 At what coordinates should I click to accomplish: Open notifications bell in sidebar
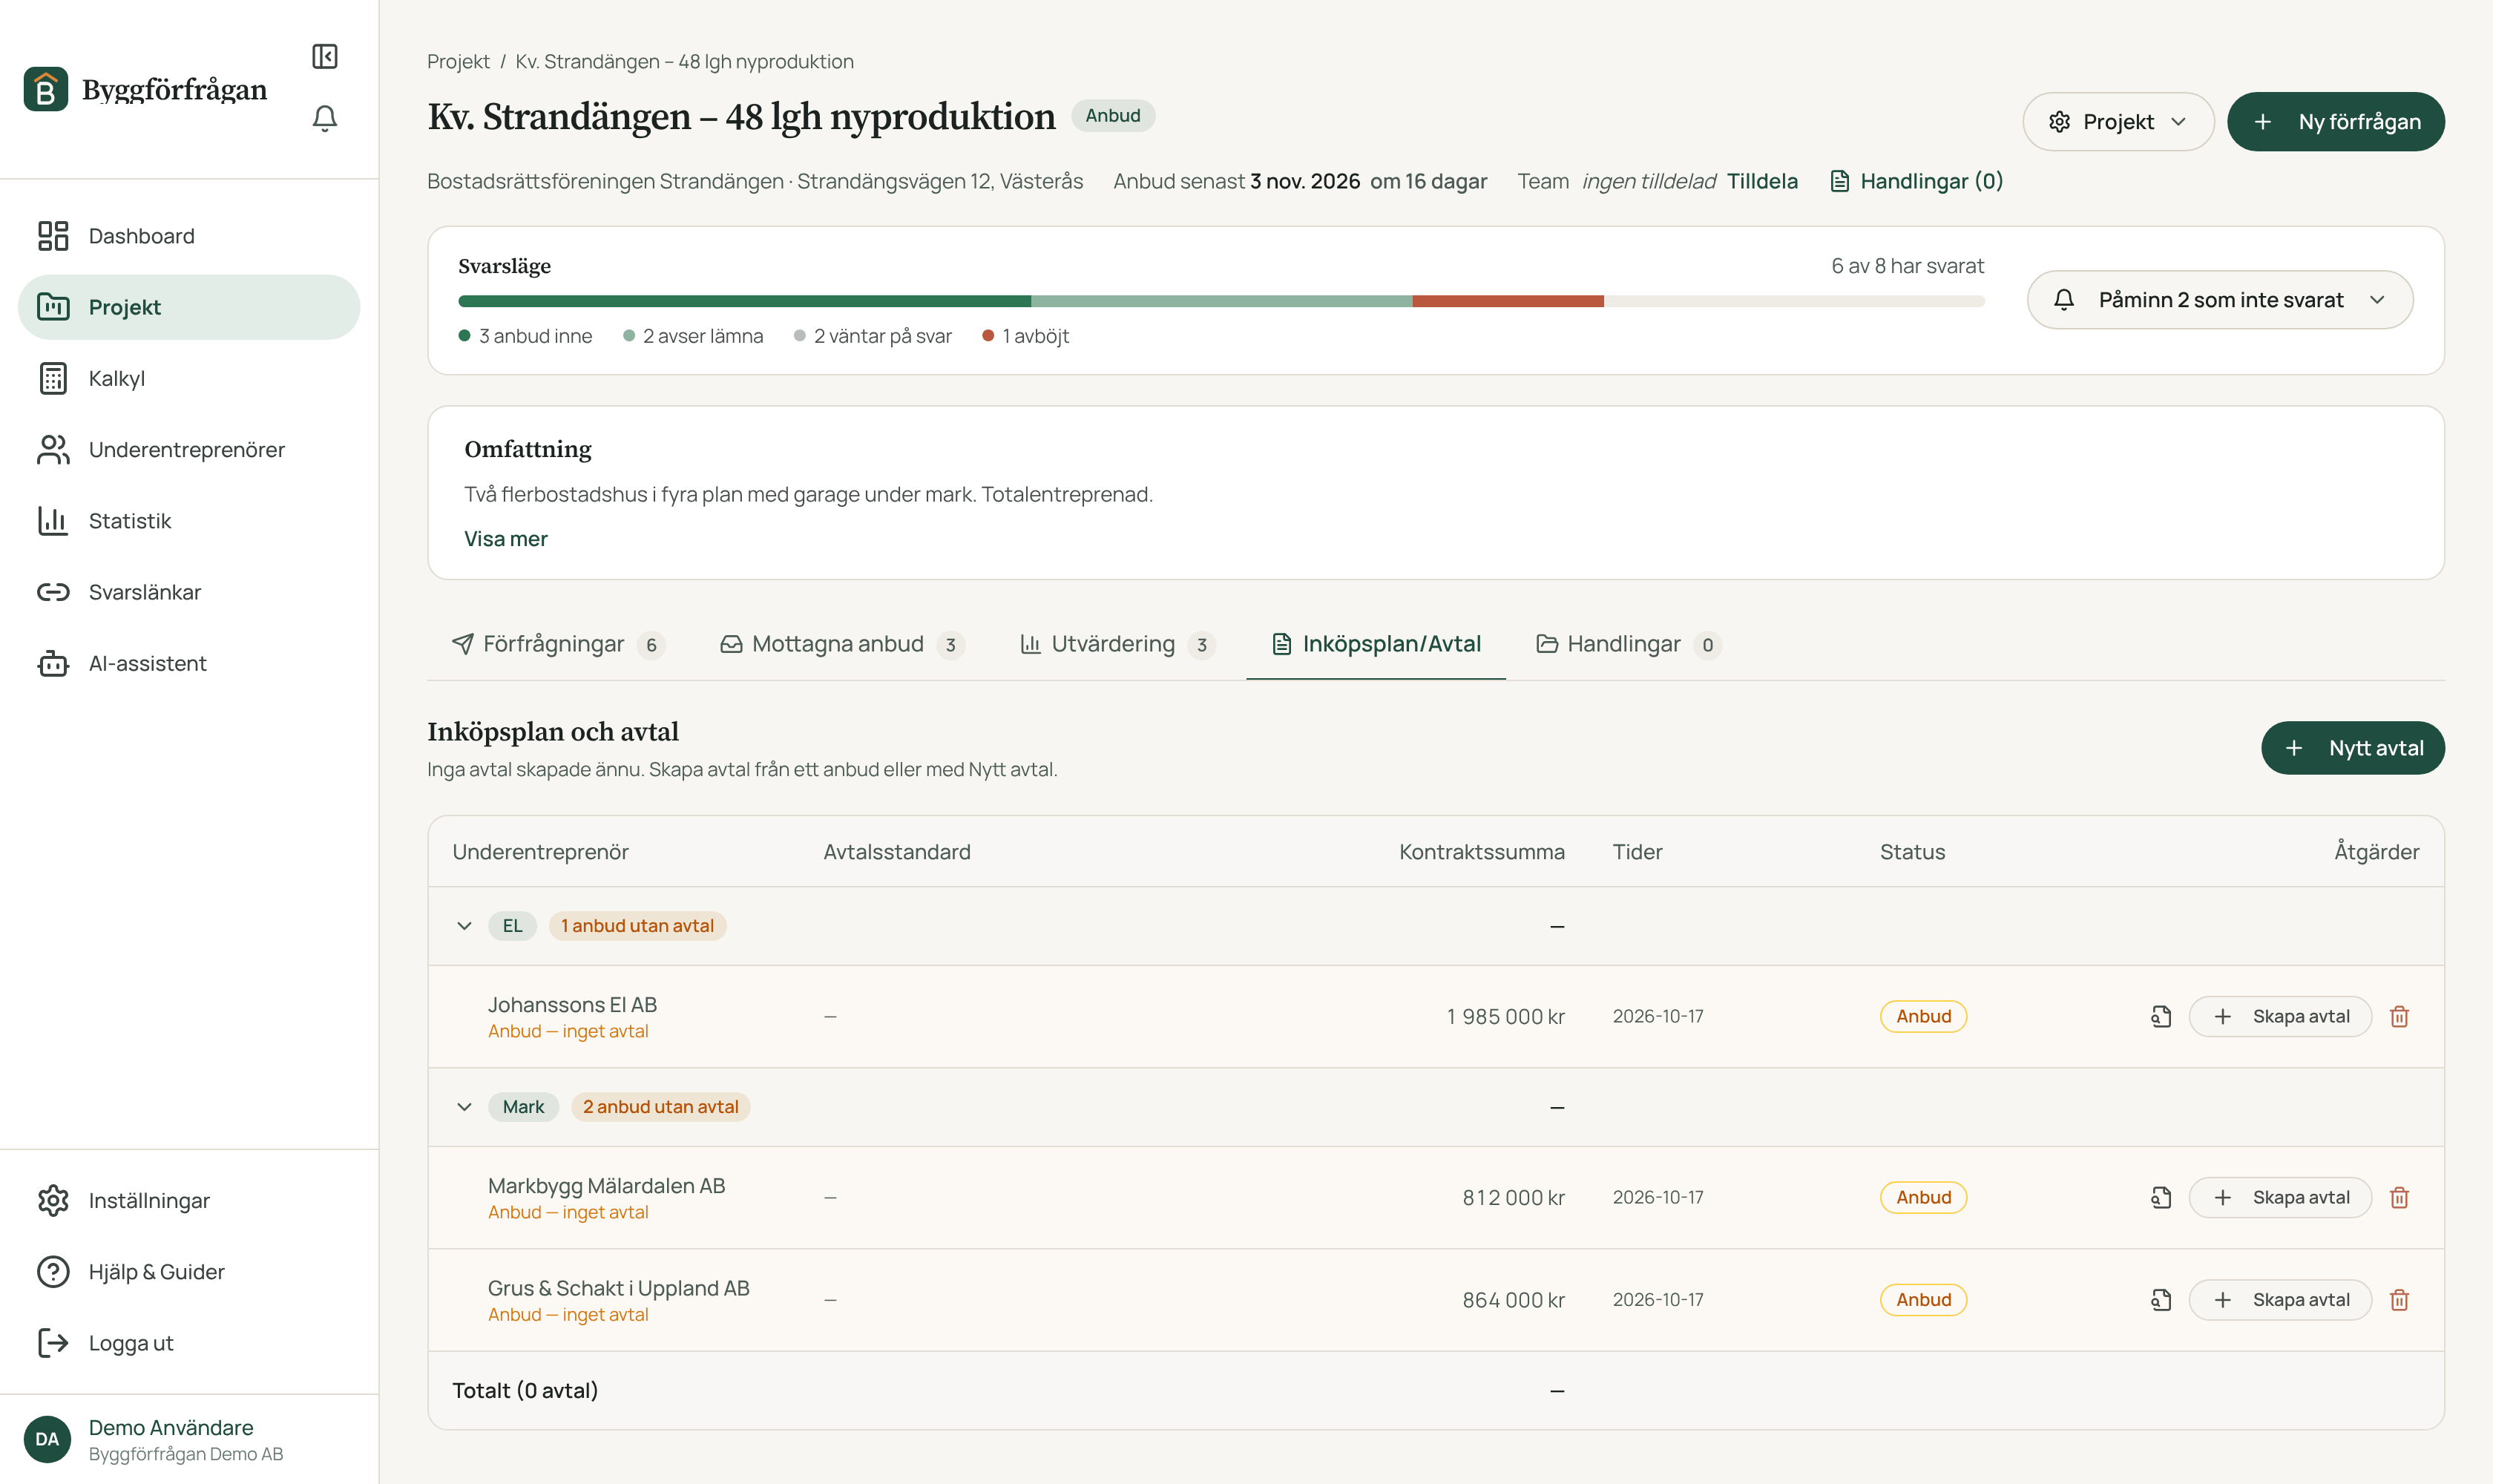pos(325,118)
